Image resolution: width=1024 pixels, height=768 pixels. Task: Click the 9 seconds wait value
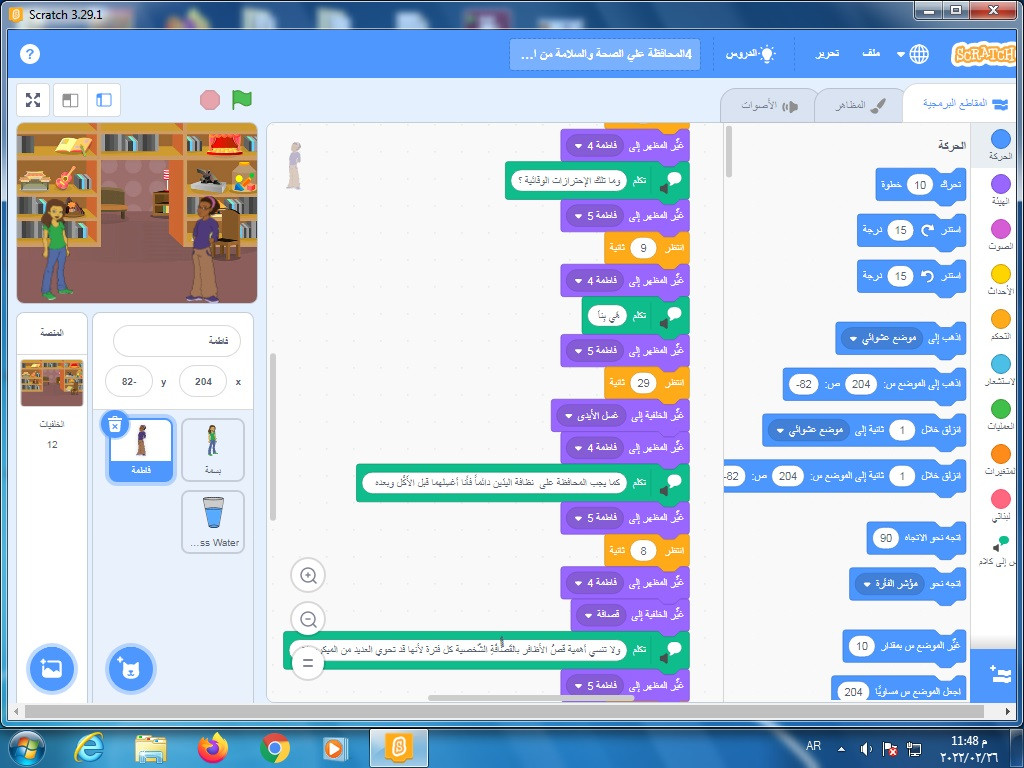[643, 248]
